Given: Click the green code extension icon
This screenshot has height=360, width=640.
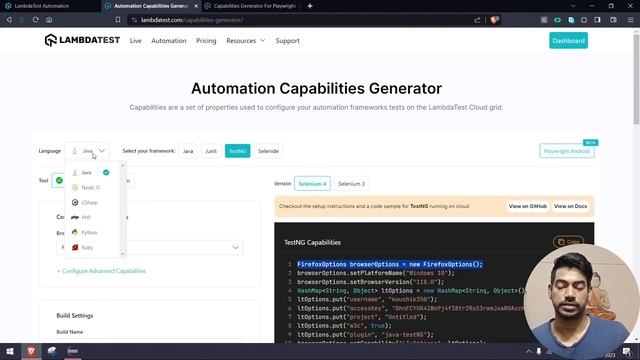Looking at the screenshot, I should coord(557,20).
